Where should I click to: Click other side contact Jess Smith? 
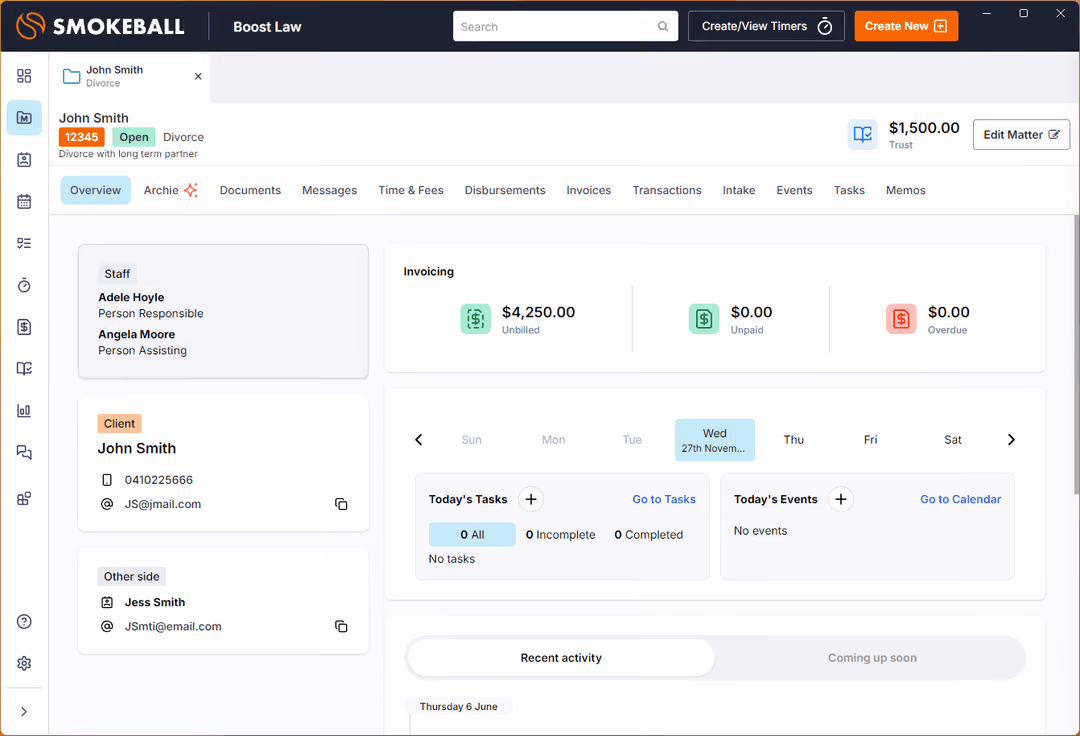pos(154,602)
